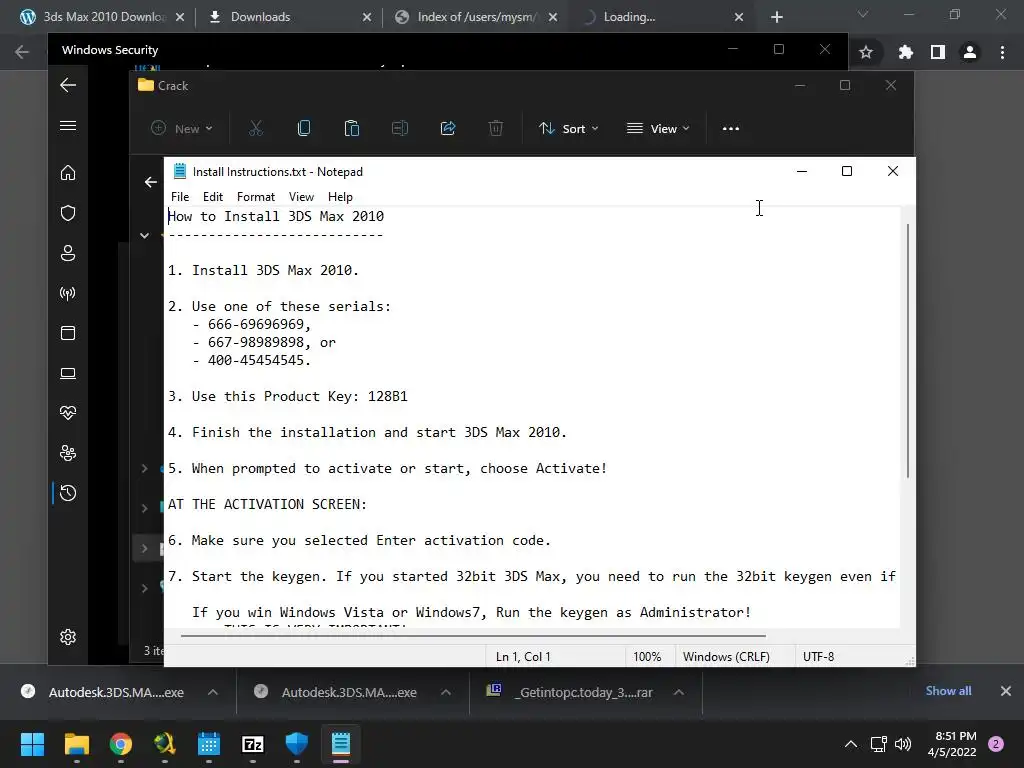Image resolution: width=1024 pixels, height=768 pixels.
Task: Expand options for _Getintopc.today rar download
Action: click(679, 692)
